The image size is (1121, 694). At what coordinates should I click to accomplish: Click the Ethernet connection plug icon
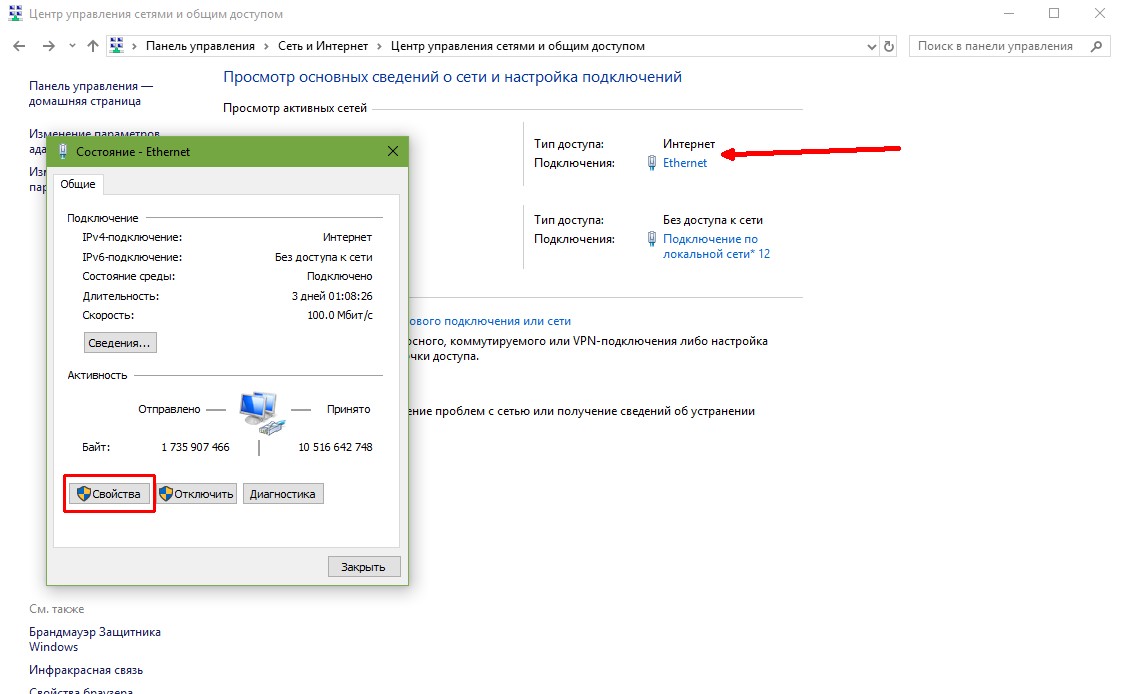pos(651,163)
